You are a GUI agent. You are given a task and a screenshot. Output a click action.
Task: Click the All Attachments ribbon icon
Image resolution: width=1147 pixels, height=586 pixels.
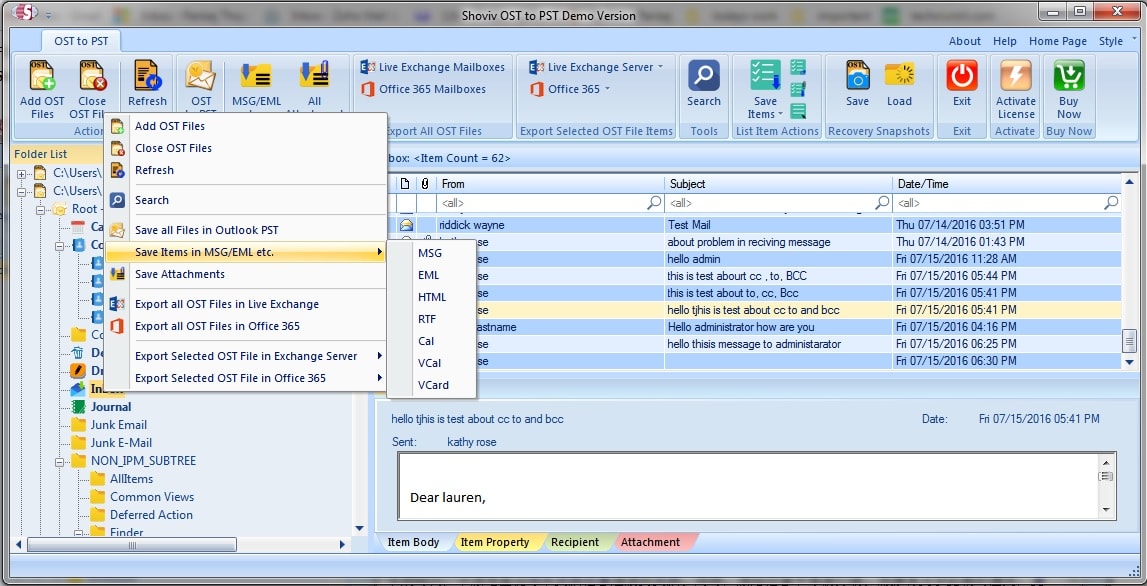coord(315,75)
